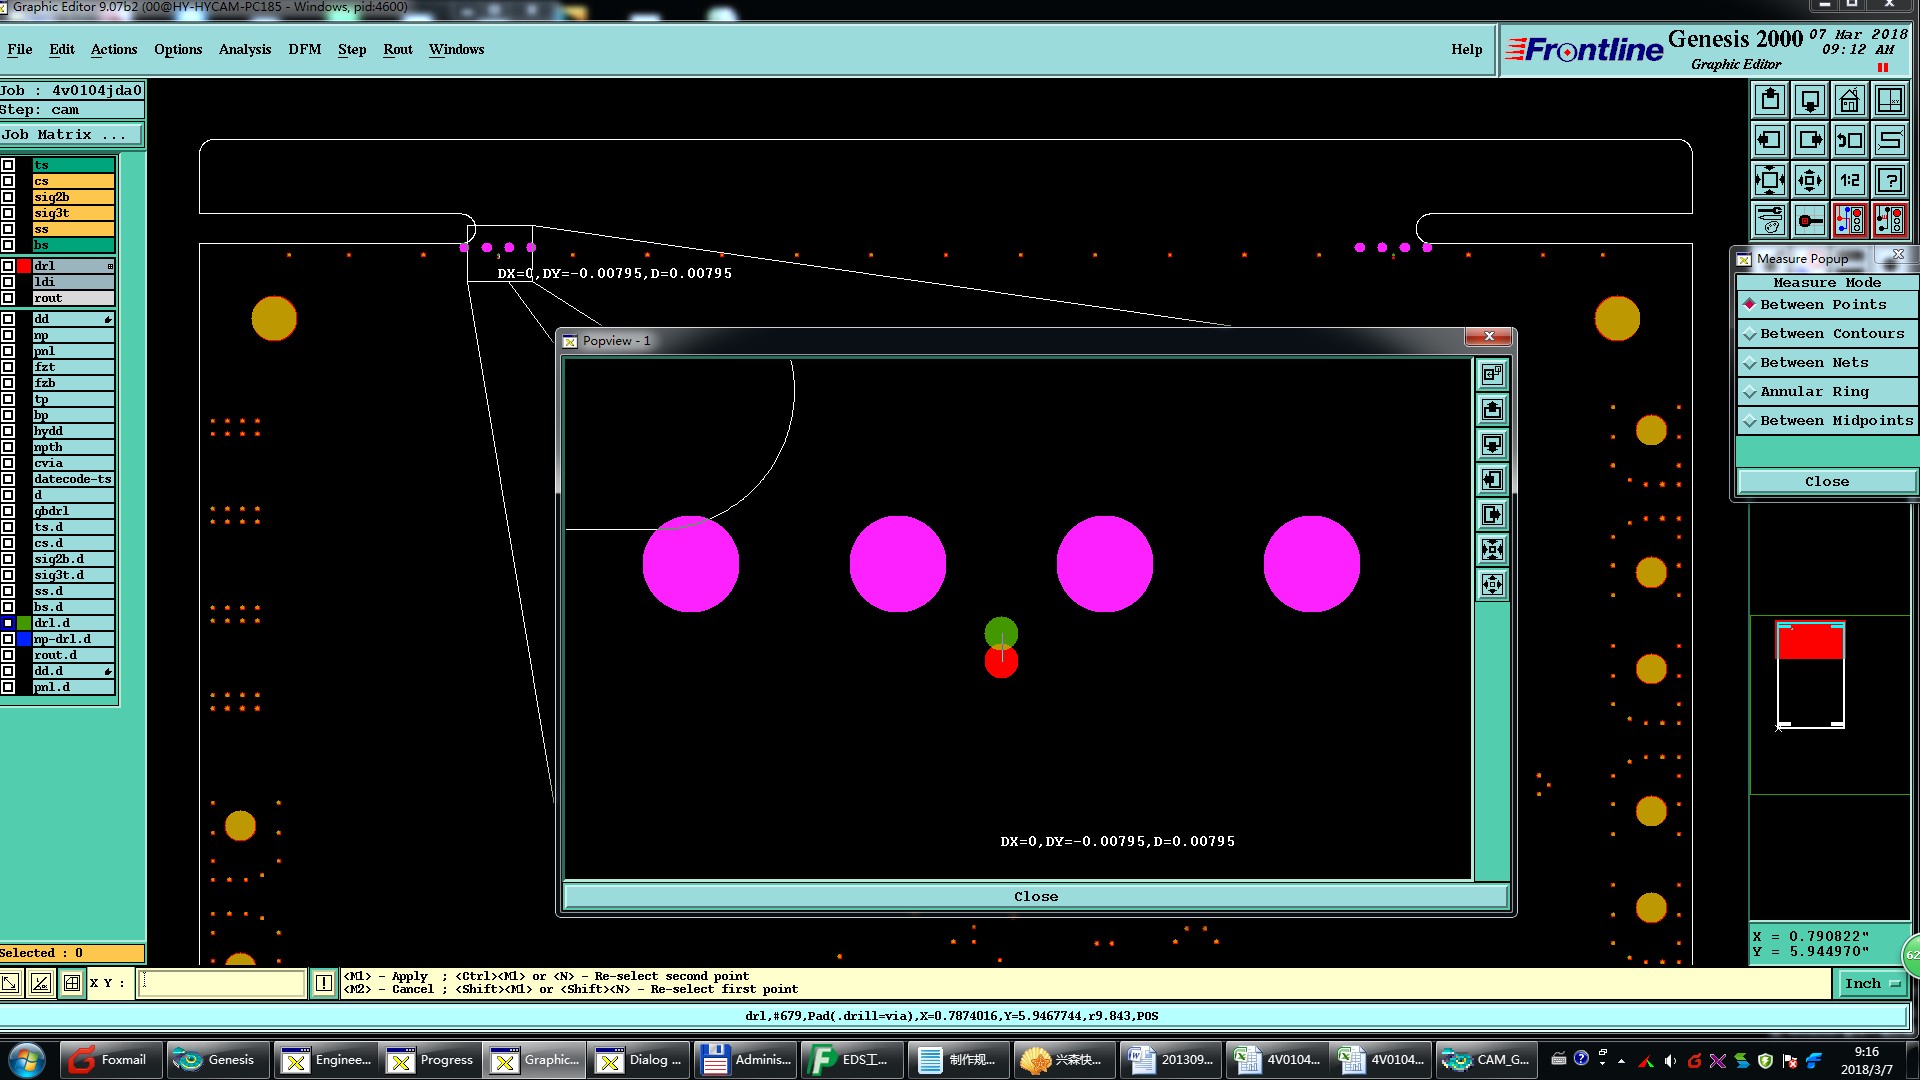Image resolution: width=1920 pixels, height=1080 pixels.
Task: Open the tools wrench and palette icon
Action: pos(1770,220)
